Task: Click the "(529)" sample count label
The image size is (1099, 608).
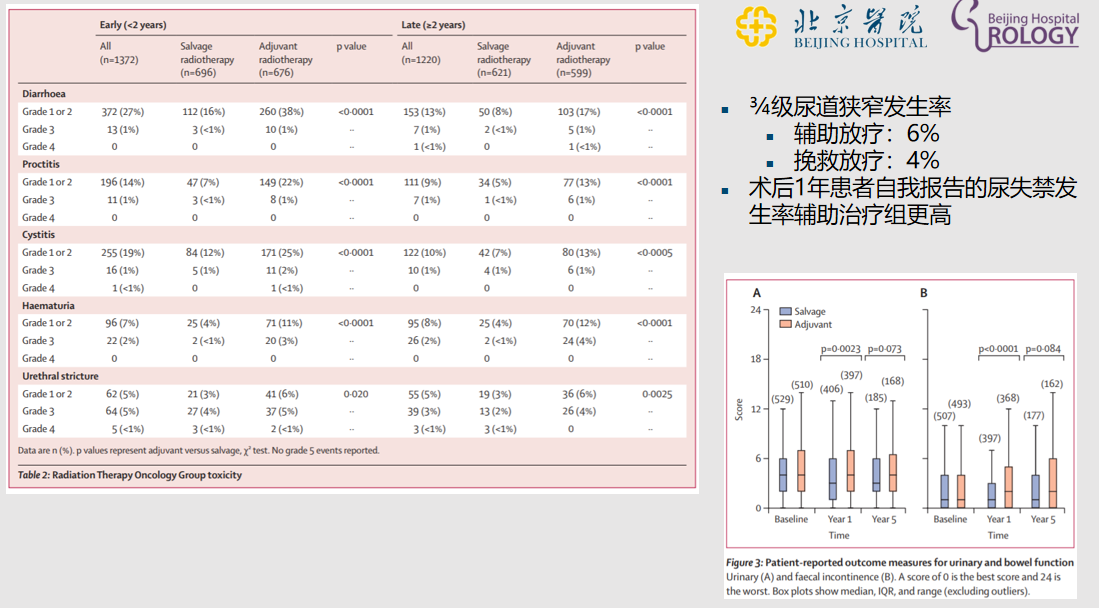Action: [782, 400]
